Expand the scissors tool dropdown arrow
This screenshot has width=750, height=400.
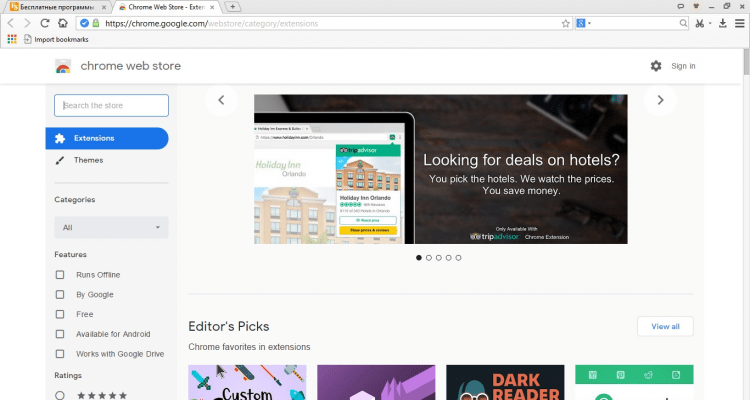click(709, 23)
